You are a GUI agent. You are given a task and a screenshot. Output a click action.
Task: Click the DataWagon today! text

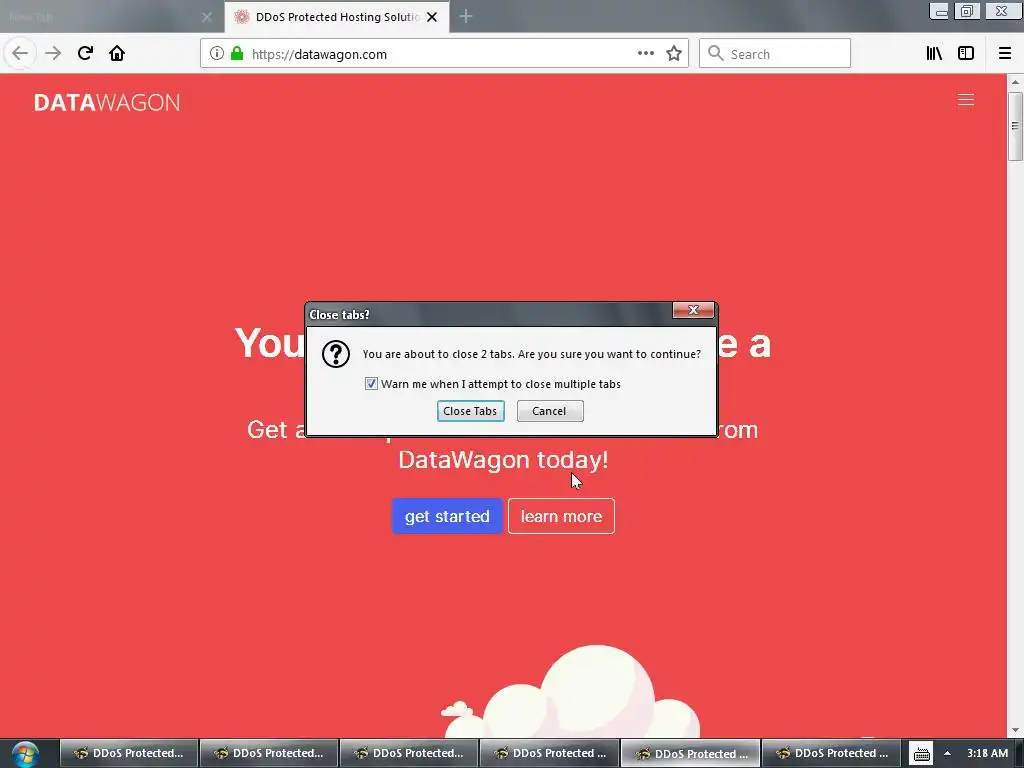click(504, 460)
